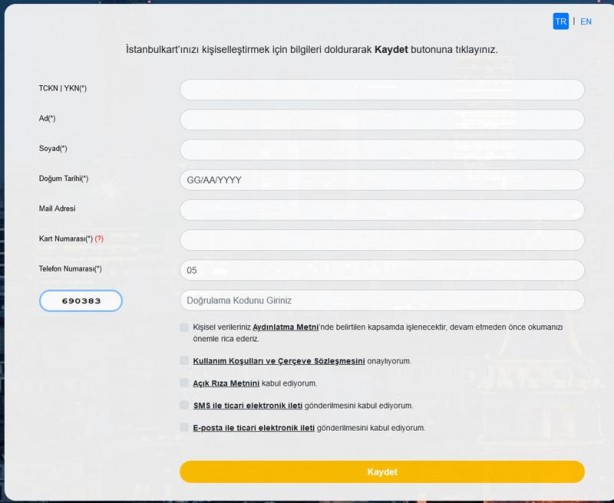Image resolution: width=614 pixels, height=503 pixels.
Task: Open the Açık Rıza Metnini link
Action: (226, 383)
